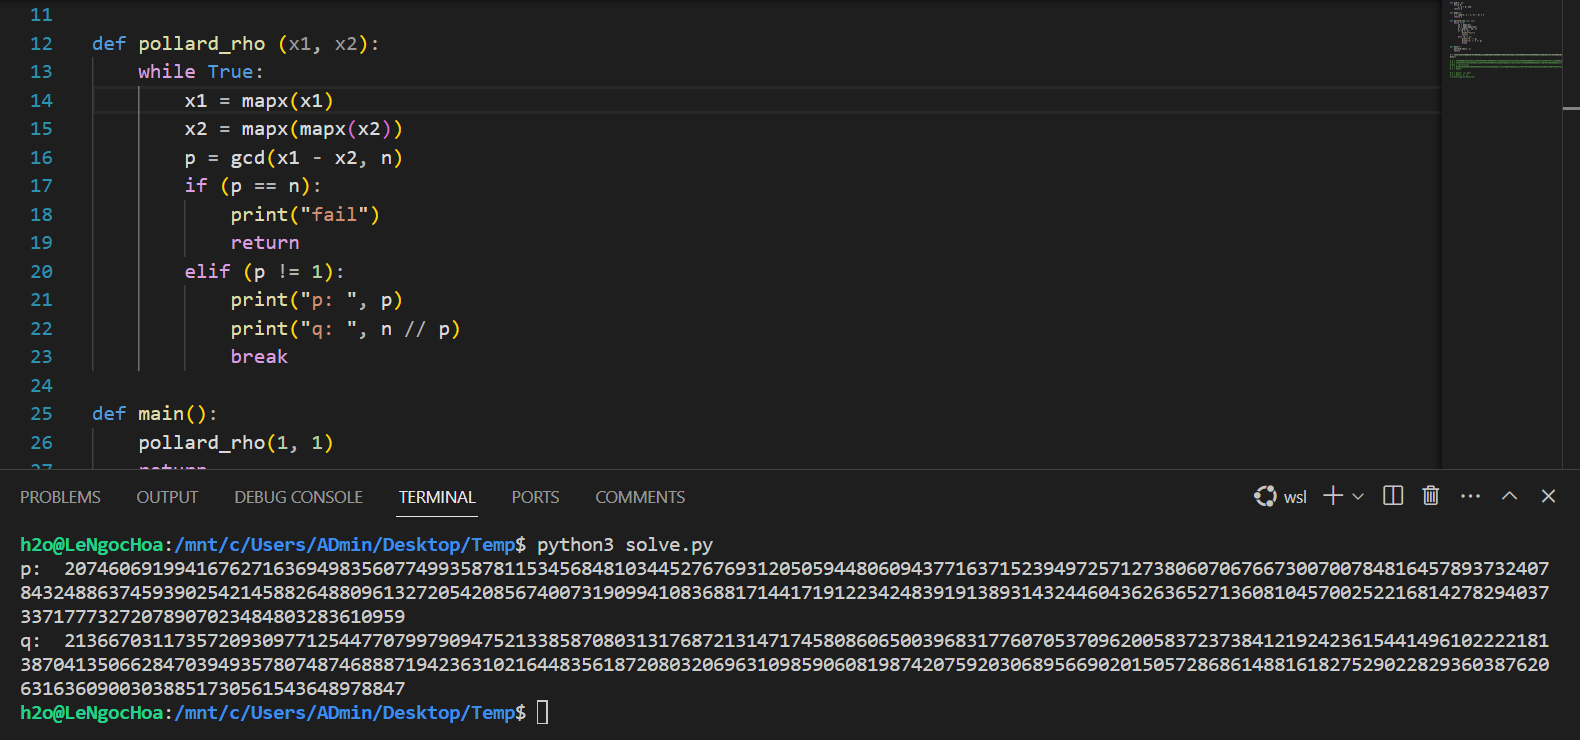Close the bottom panel

(x=1548, y=496)
